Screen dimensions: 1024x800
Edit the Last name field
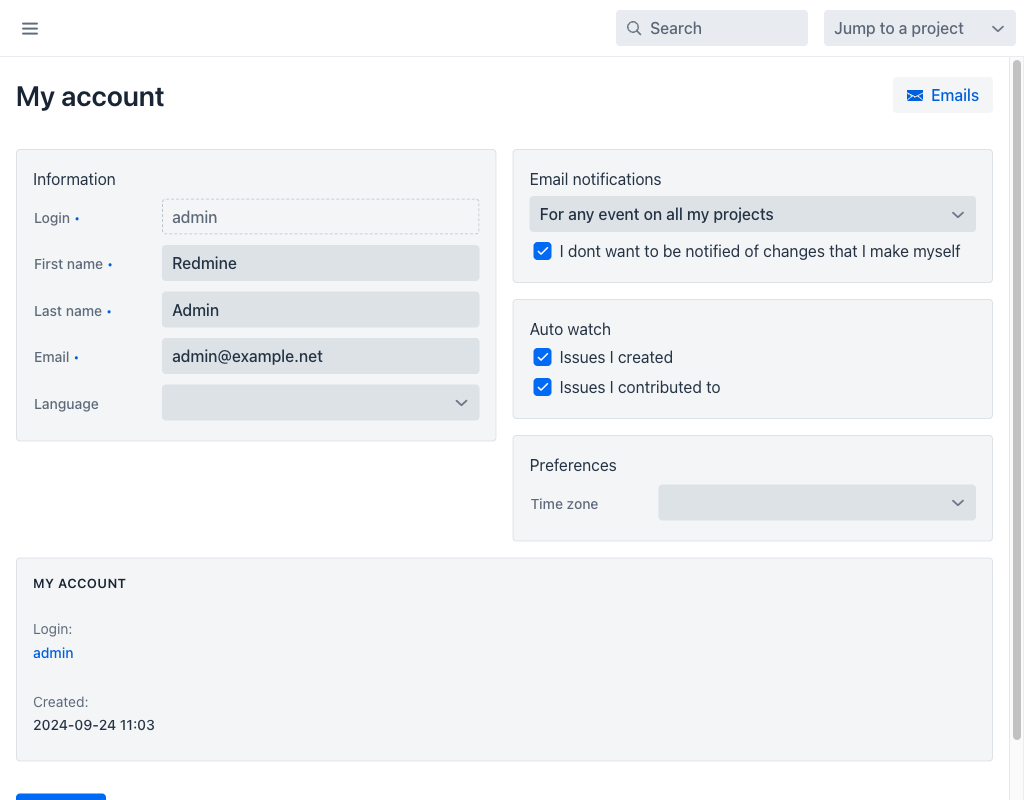pos(320,310)
